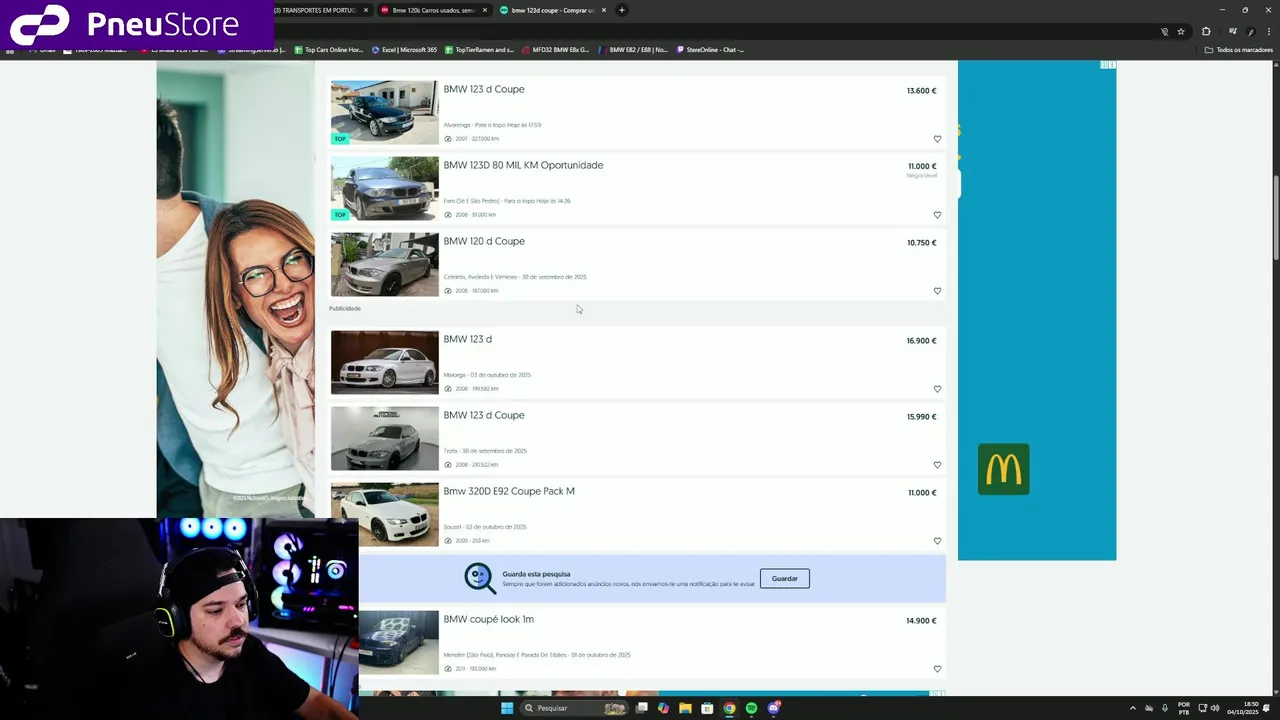Open 'BMW E82 / E88 | No...' bookmark
This screenshot has height=720, width=1280.
pos(633,49)
